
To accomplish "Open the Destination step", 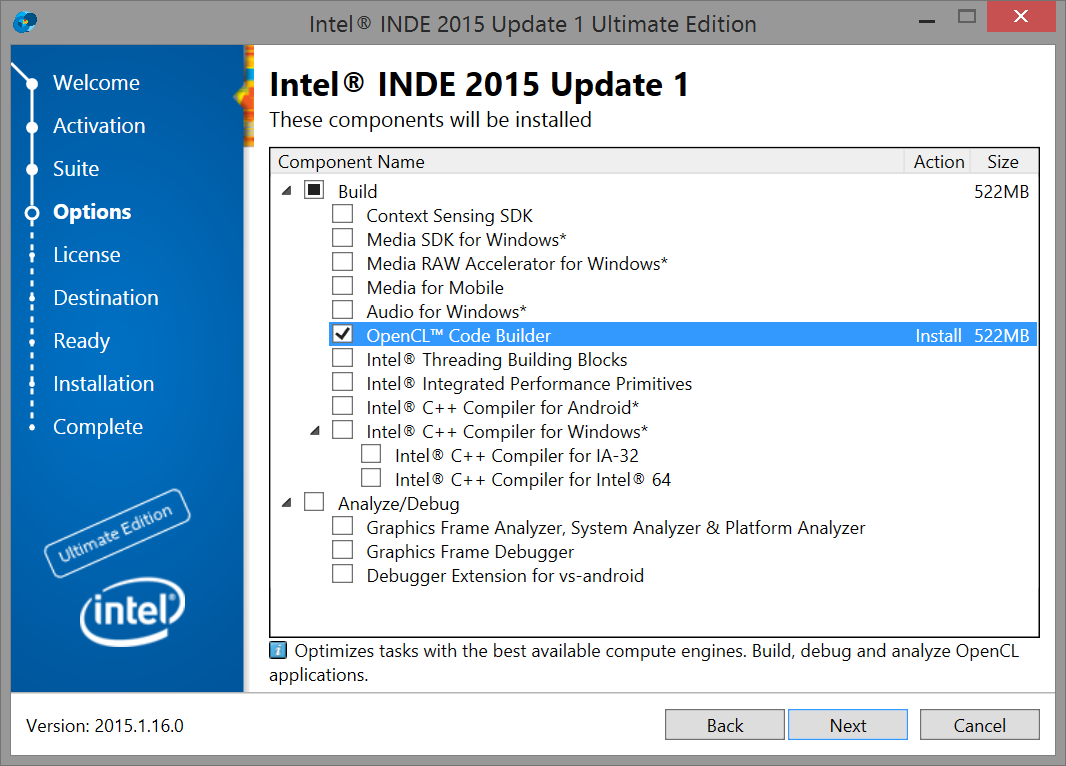I will click(106, 297).
